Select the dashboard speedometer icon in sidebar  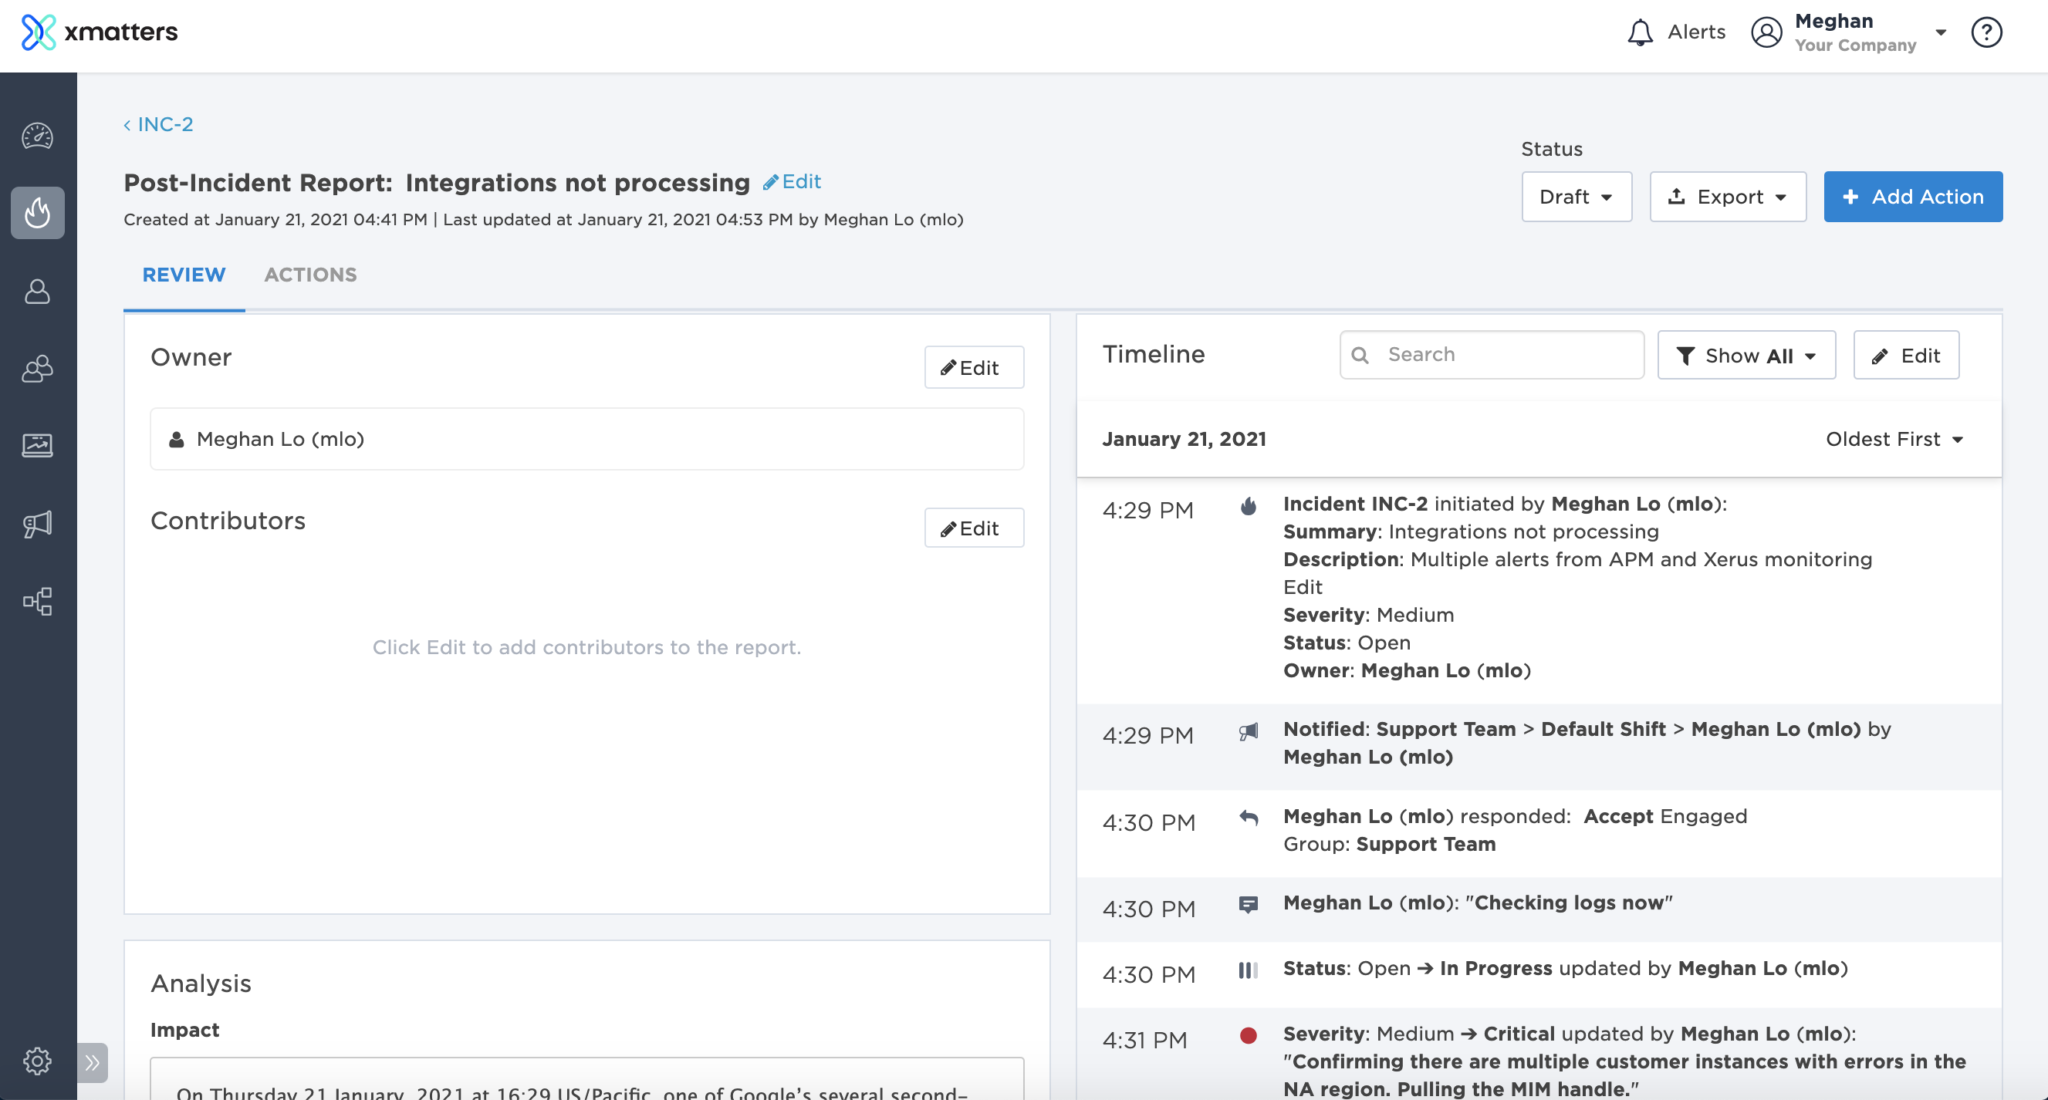click(x=37, y=135)
